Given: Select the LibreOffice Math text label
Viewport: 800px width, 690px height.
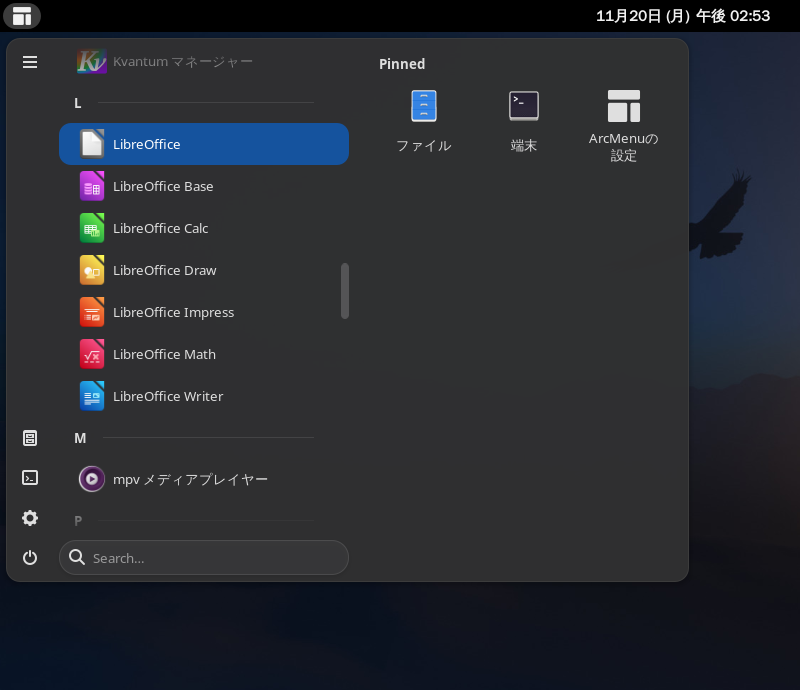Looking at the screenshot, I should click(164, 354).
